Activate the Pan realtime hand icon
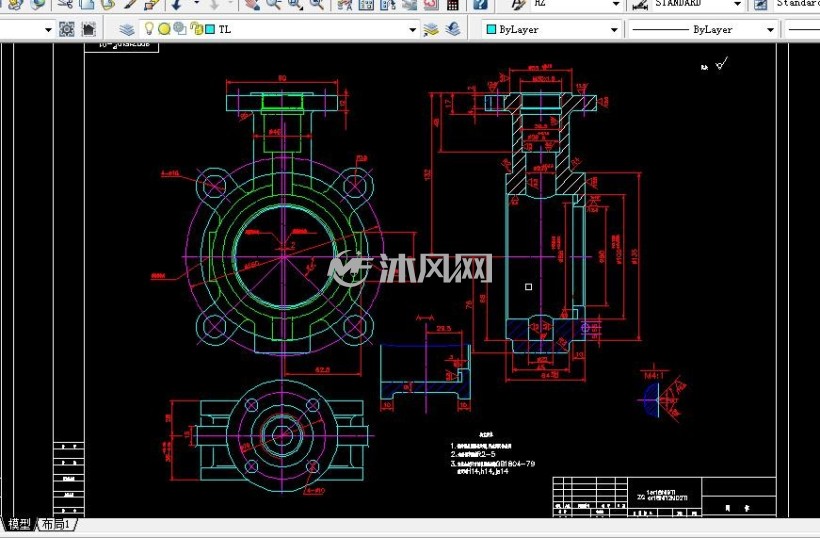The width and height of the screenshot is (820, 538). [253, 4]
